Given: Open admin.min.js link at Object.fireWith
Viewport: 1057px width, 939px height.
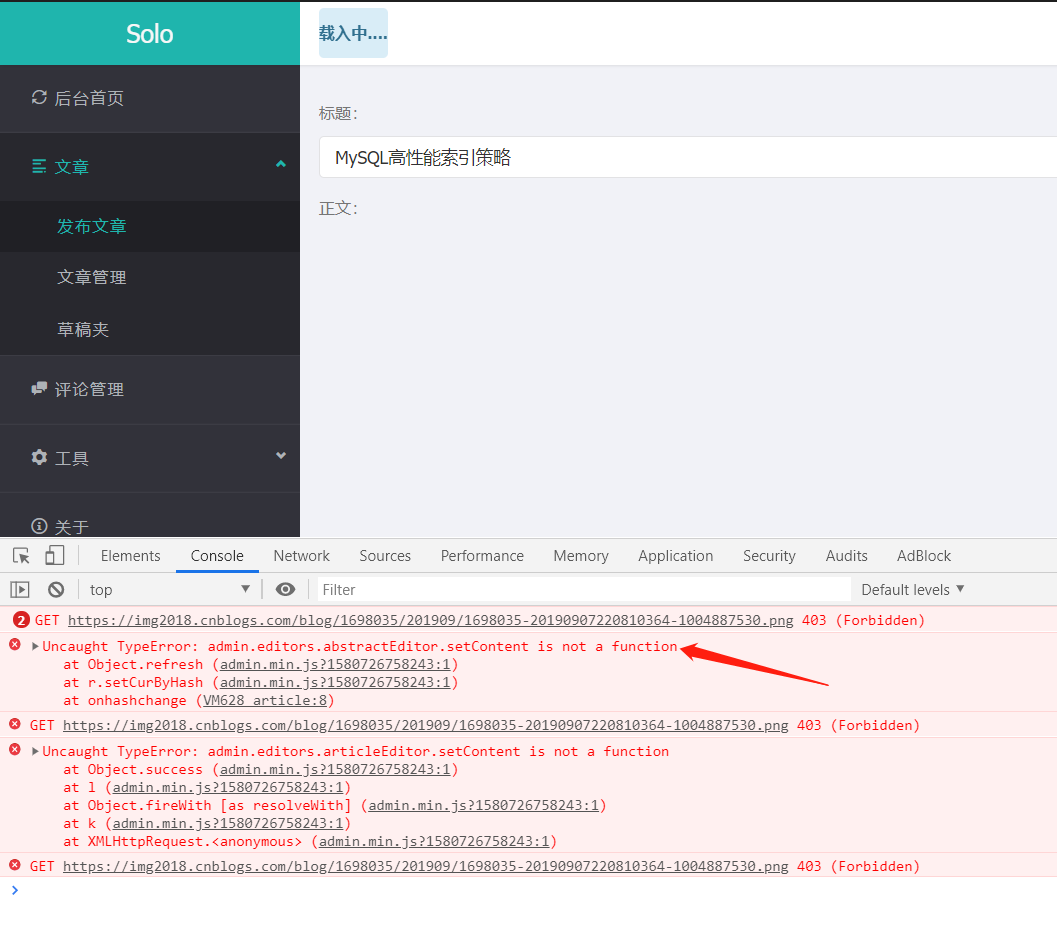Looking at the screenshot, I should (x=483, y=806).
